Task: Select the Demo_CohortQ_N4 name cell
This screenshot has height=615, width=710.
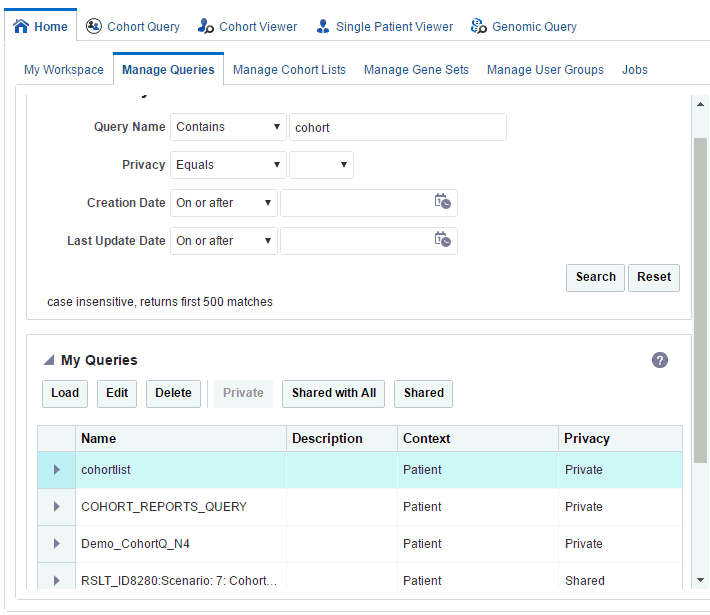Action: [x=181, y=543]
